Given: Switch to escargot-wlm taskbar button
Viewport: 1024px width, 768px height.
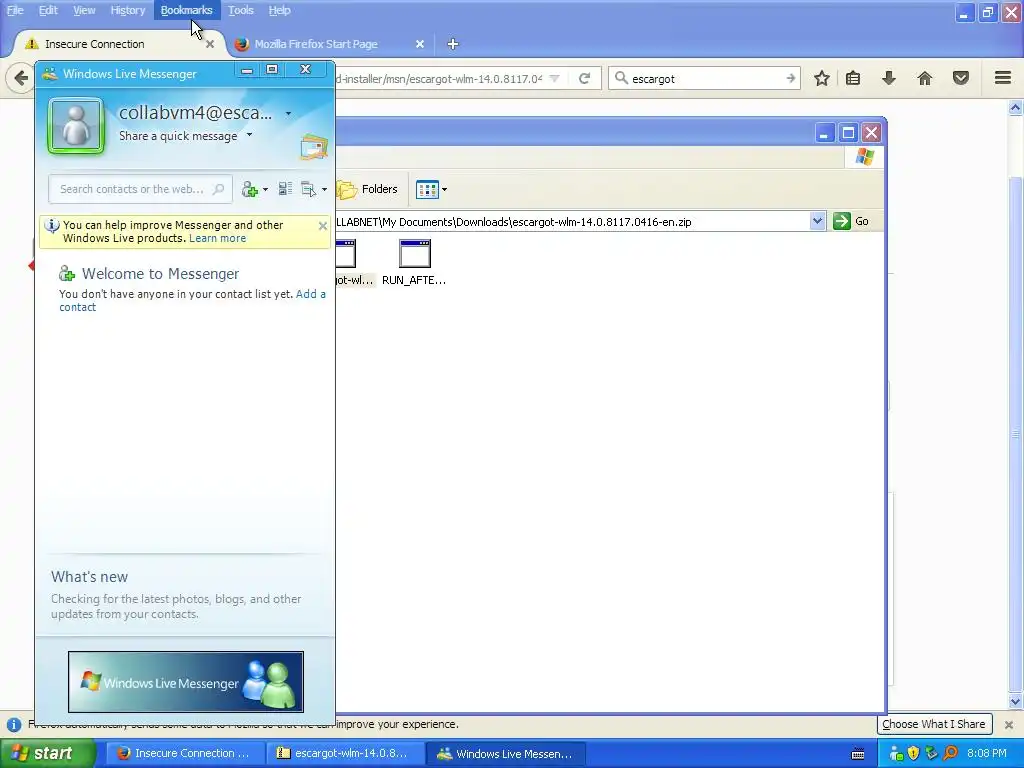Looking at the screenshot, I should pyautogui.click(x=345, y=754).
